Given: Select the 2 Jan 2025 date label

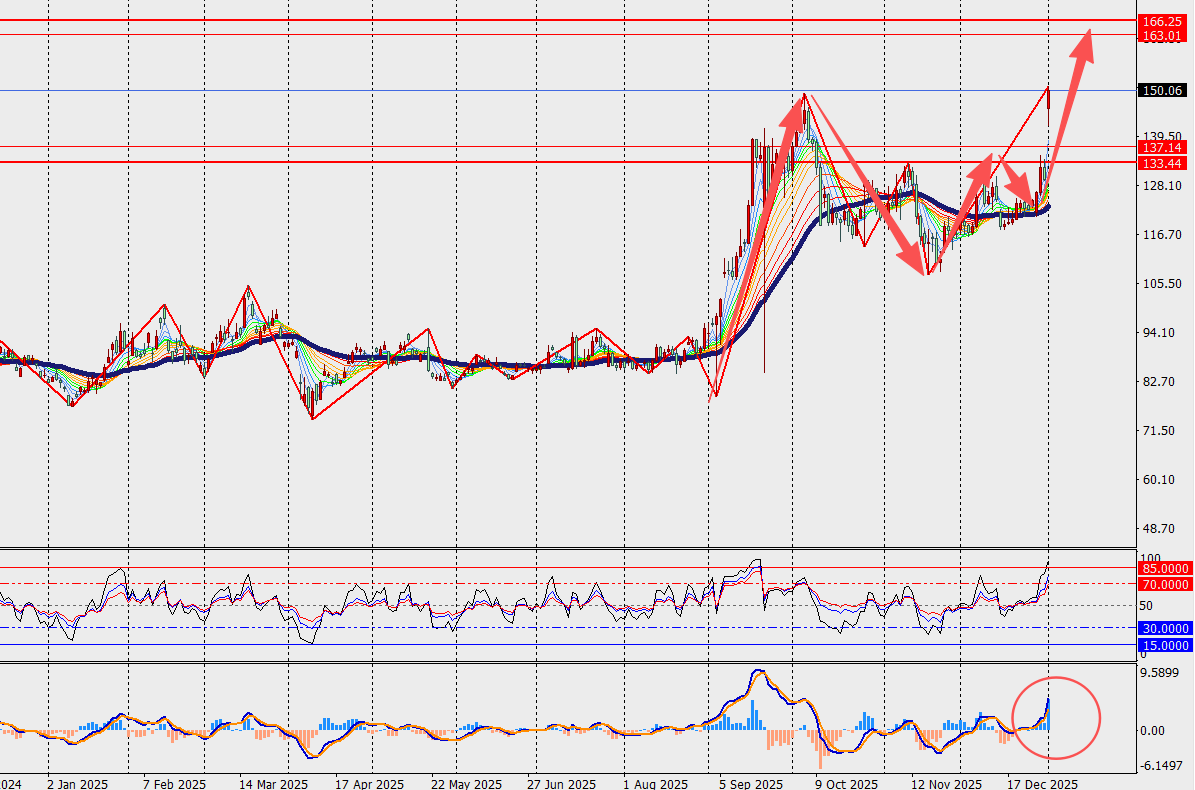Looking at the screenshot, I should click(x=76, y=781).
